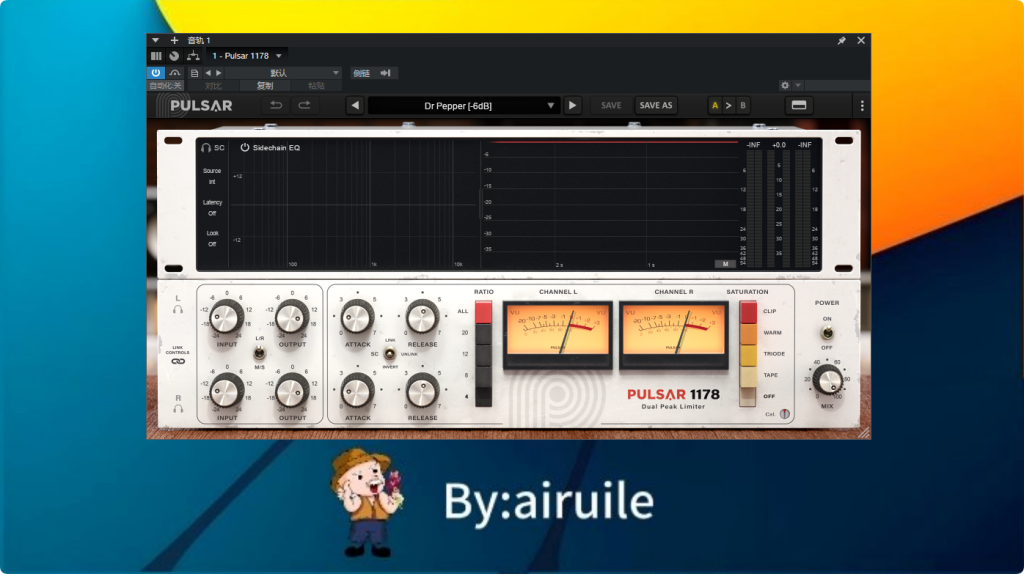The width and height of the screenshot is (1024, 574).
Task: Select the TAPE saturation button
Action: coord(748,375)
